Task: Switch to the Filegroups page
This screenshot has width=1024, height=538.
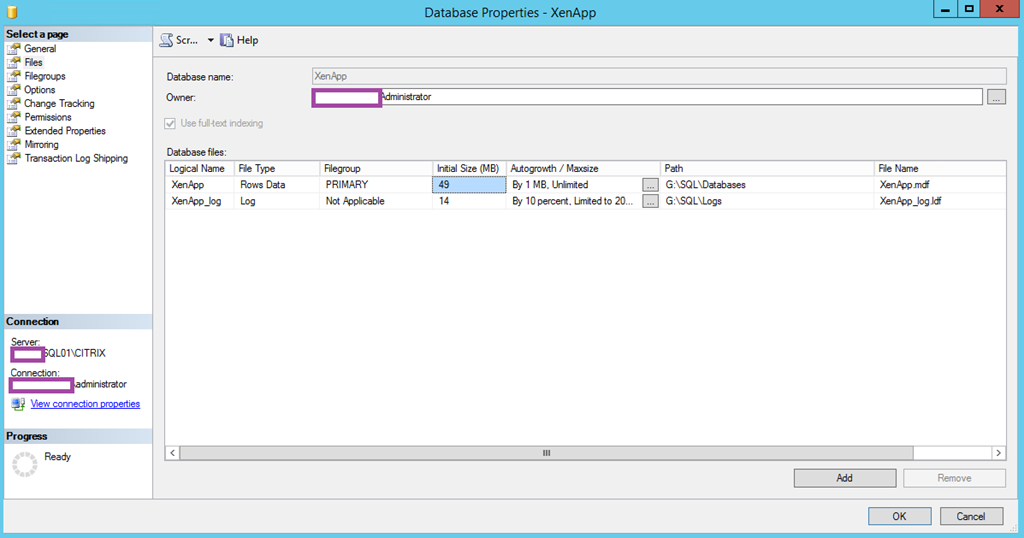Action: (x=45, y=76)
